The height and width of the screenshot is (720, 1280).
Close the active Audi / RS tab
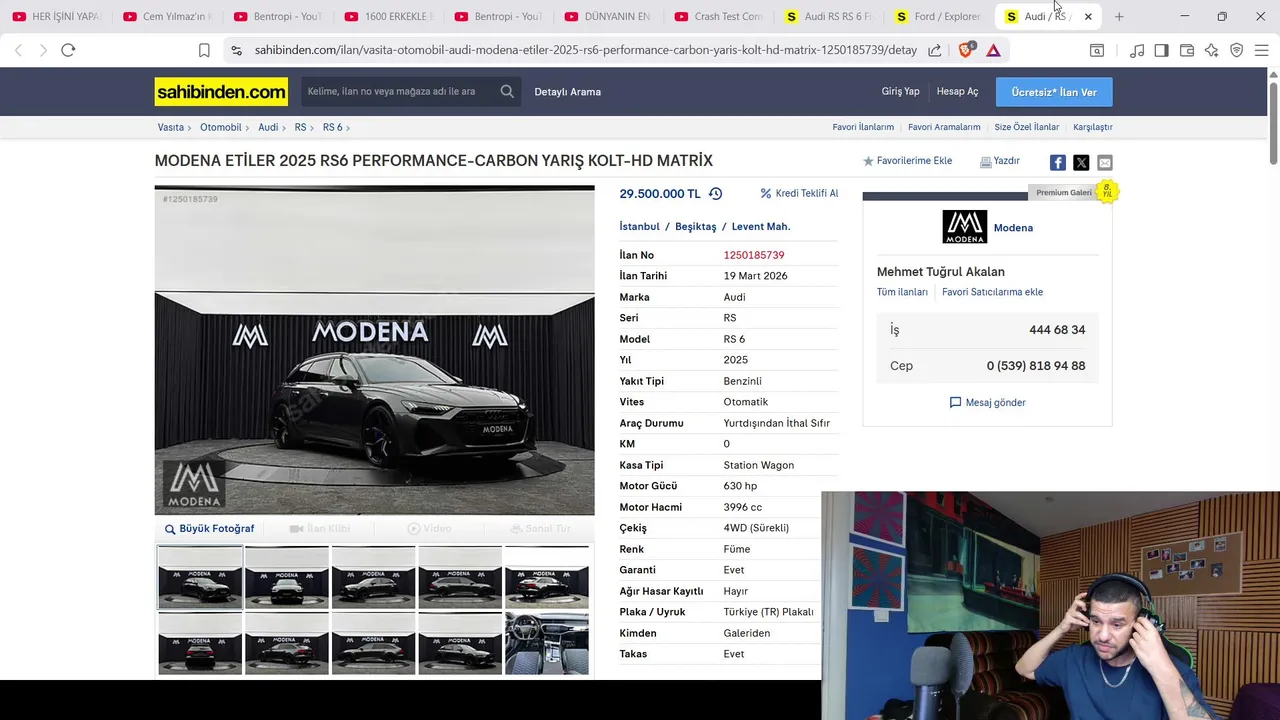coord(1088,16)
